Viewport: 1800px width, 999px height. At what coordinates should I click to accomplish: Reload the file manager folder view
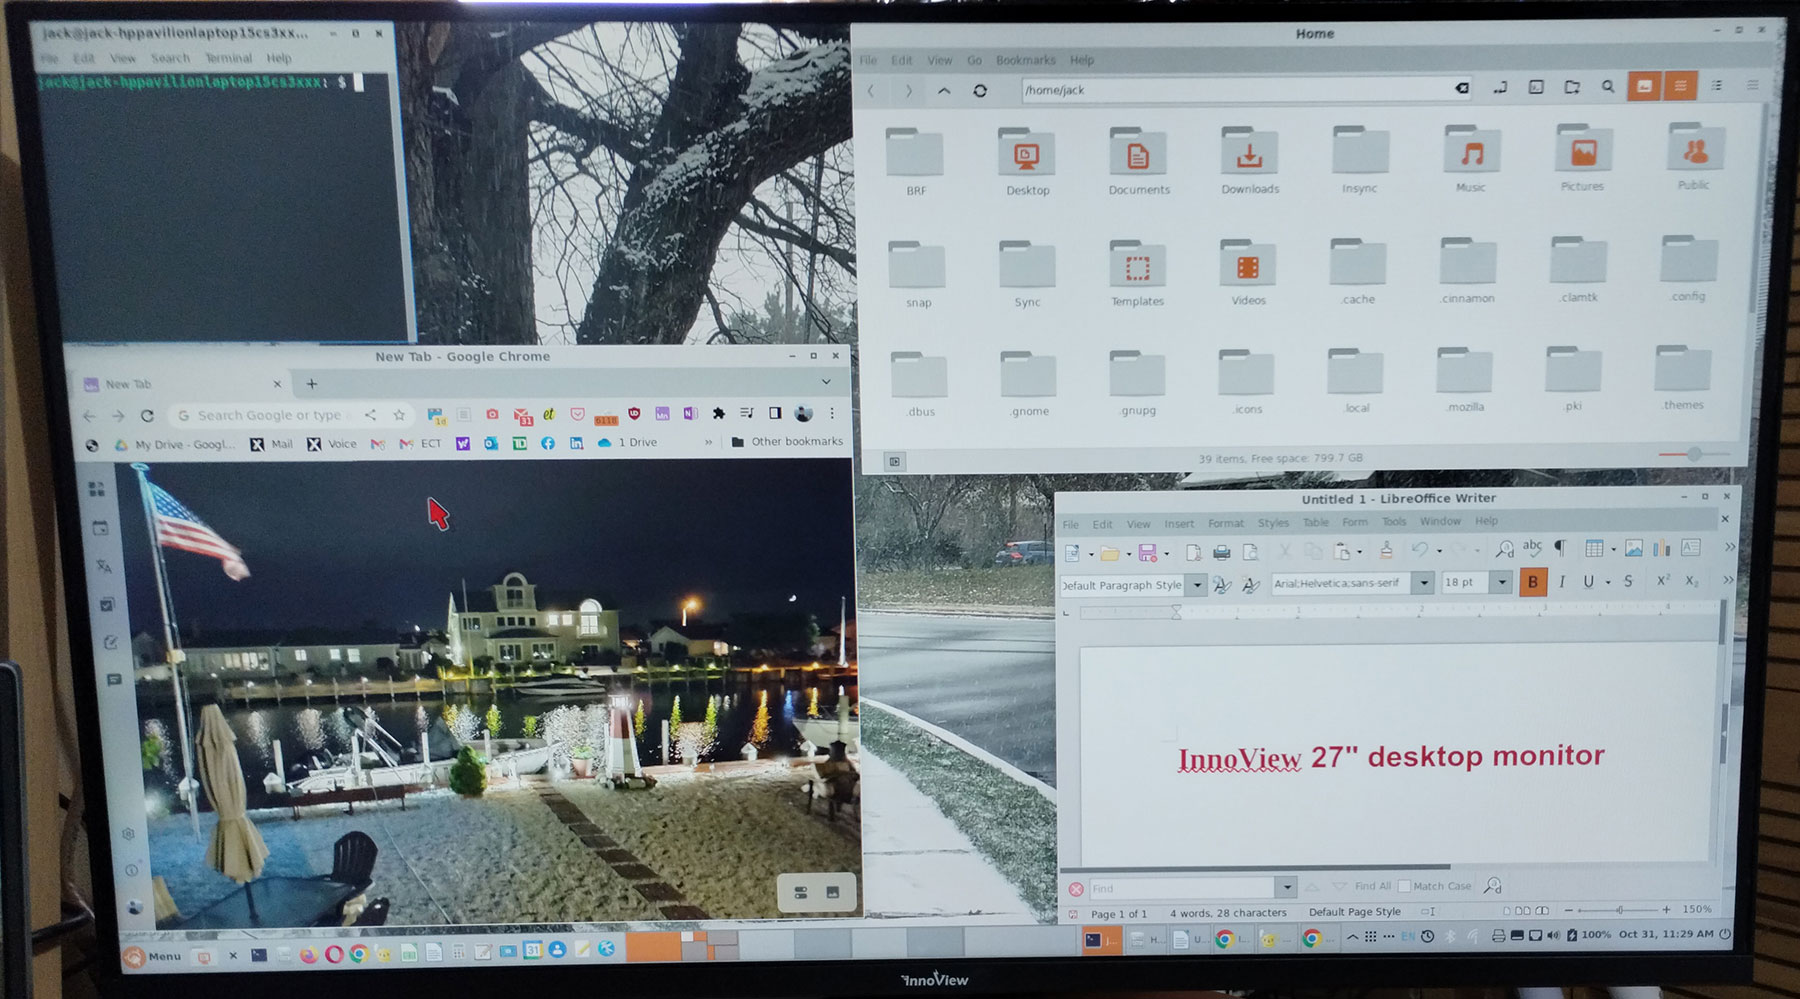pos(980,90)
